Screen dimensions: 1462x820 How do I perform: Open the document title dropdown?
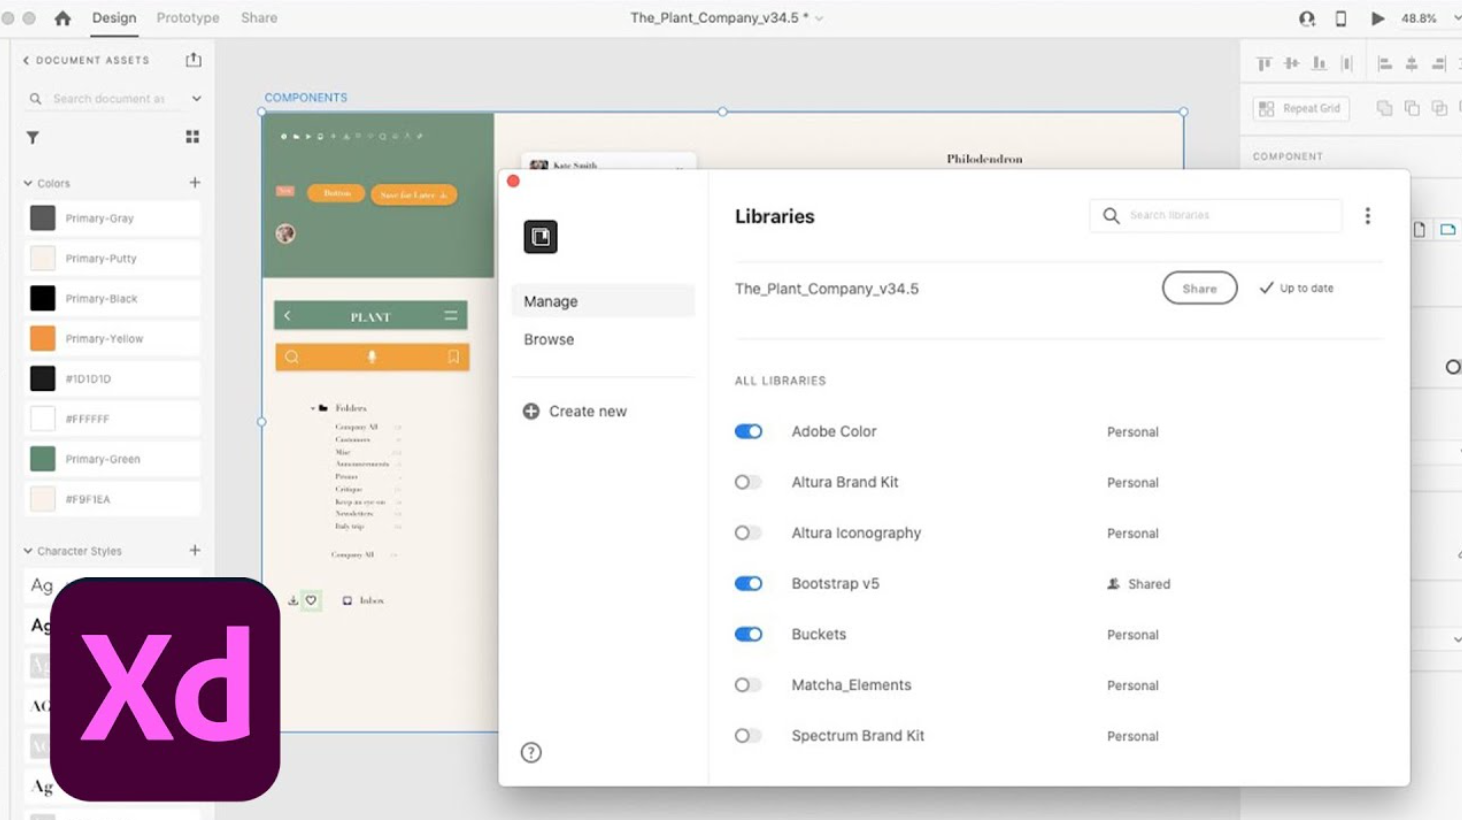[819, 18]
